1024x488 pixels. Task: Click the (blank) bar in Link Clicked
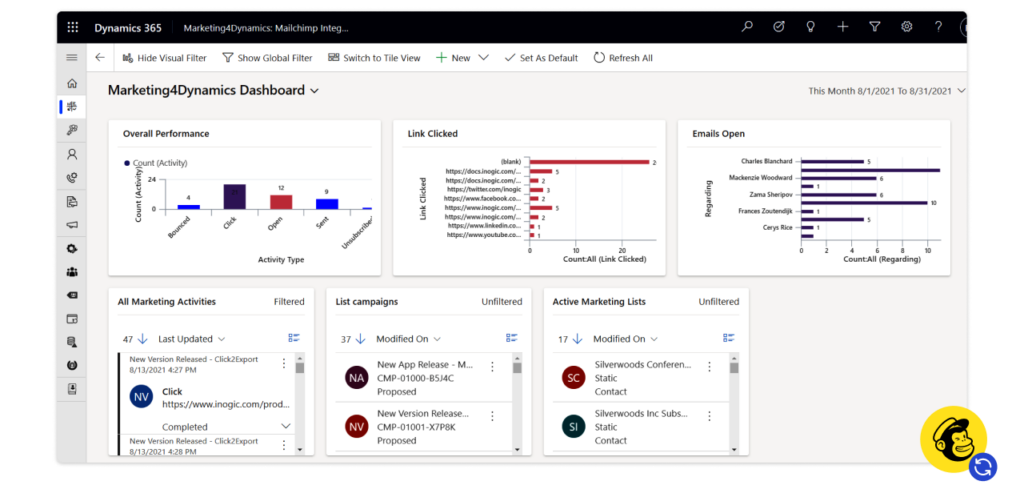(x=590, y=161)
